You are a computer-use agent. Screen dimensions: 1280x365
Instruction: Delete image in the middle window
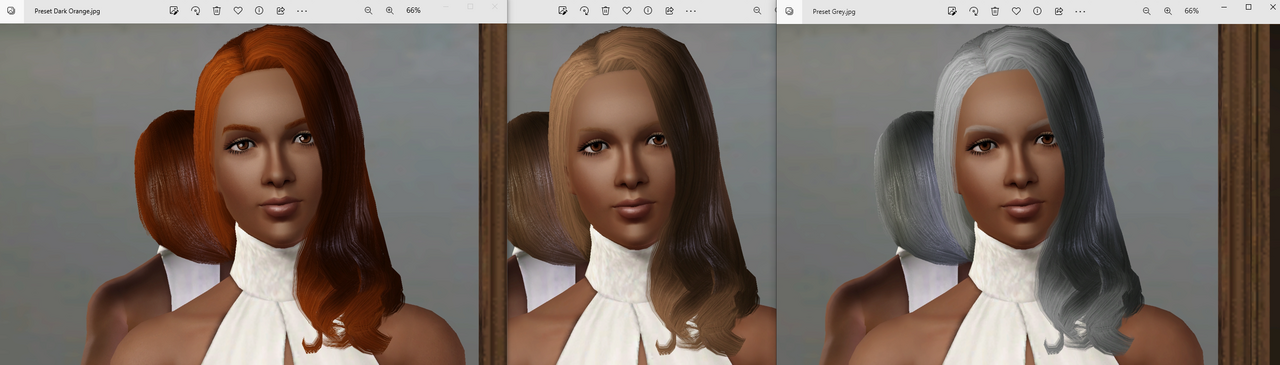(605, 10)
